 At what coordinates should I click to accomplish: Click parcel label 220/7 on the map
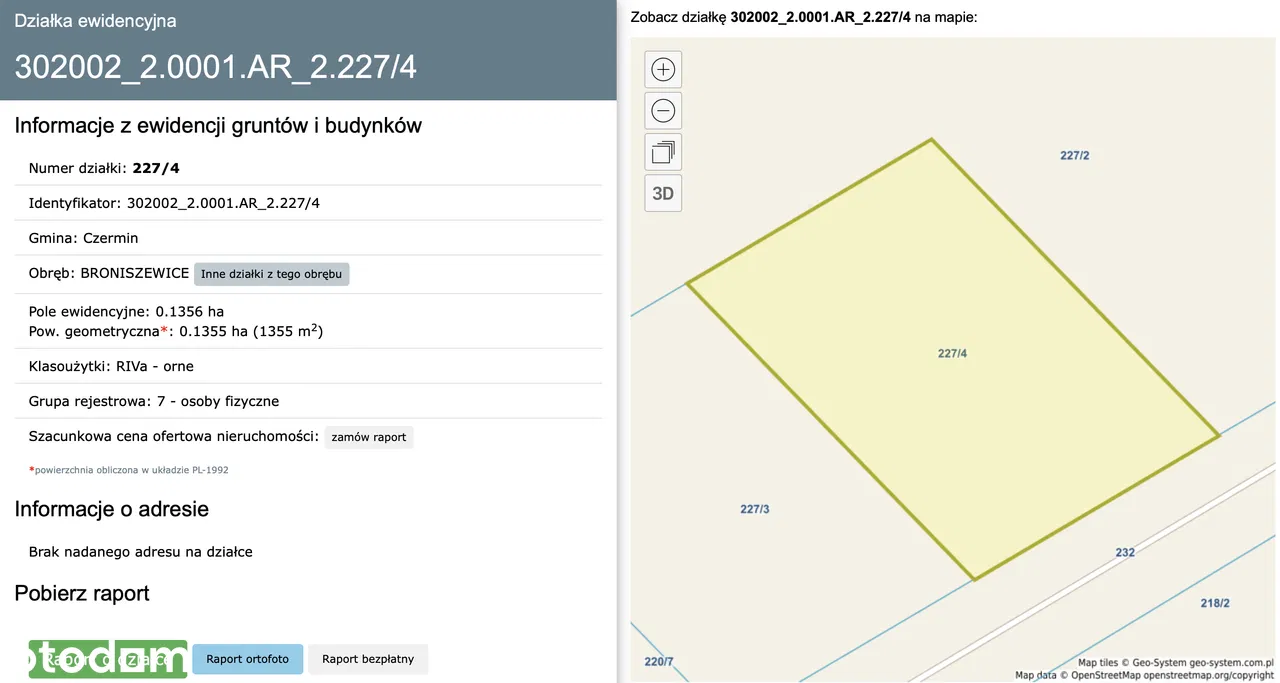pyautogui.click(x=659, y=661)
